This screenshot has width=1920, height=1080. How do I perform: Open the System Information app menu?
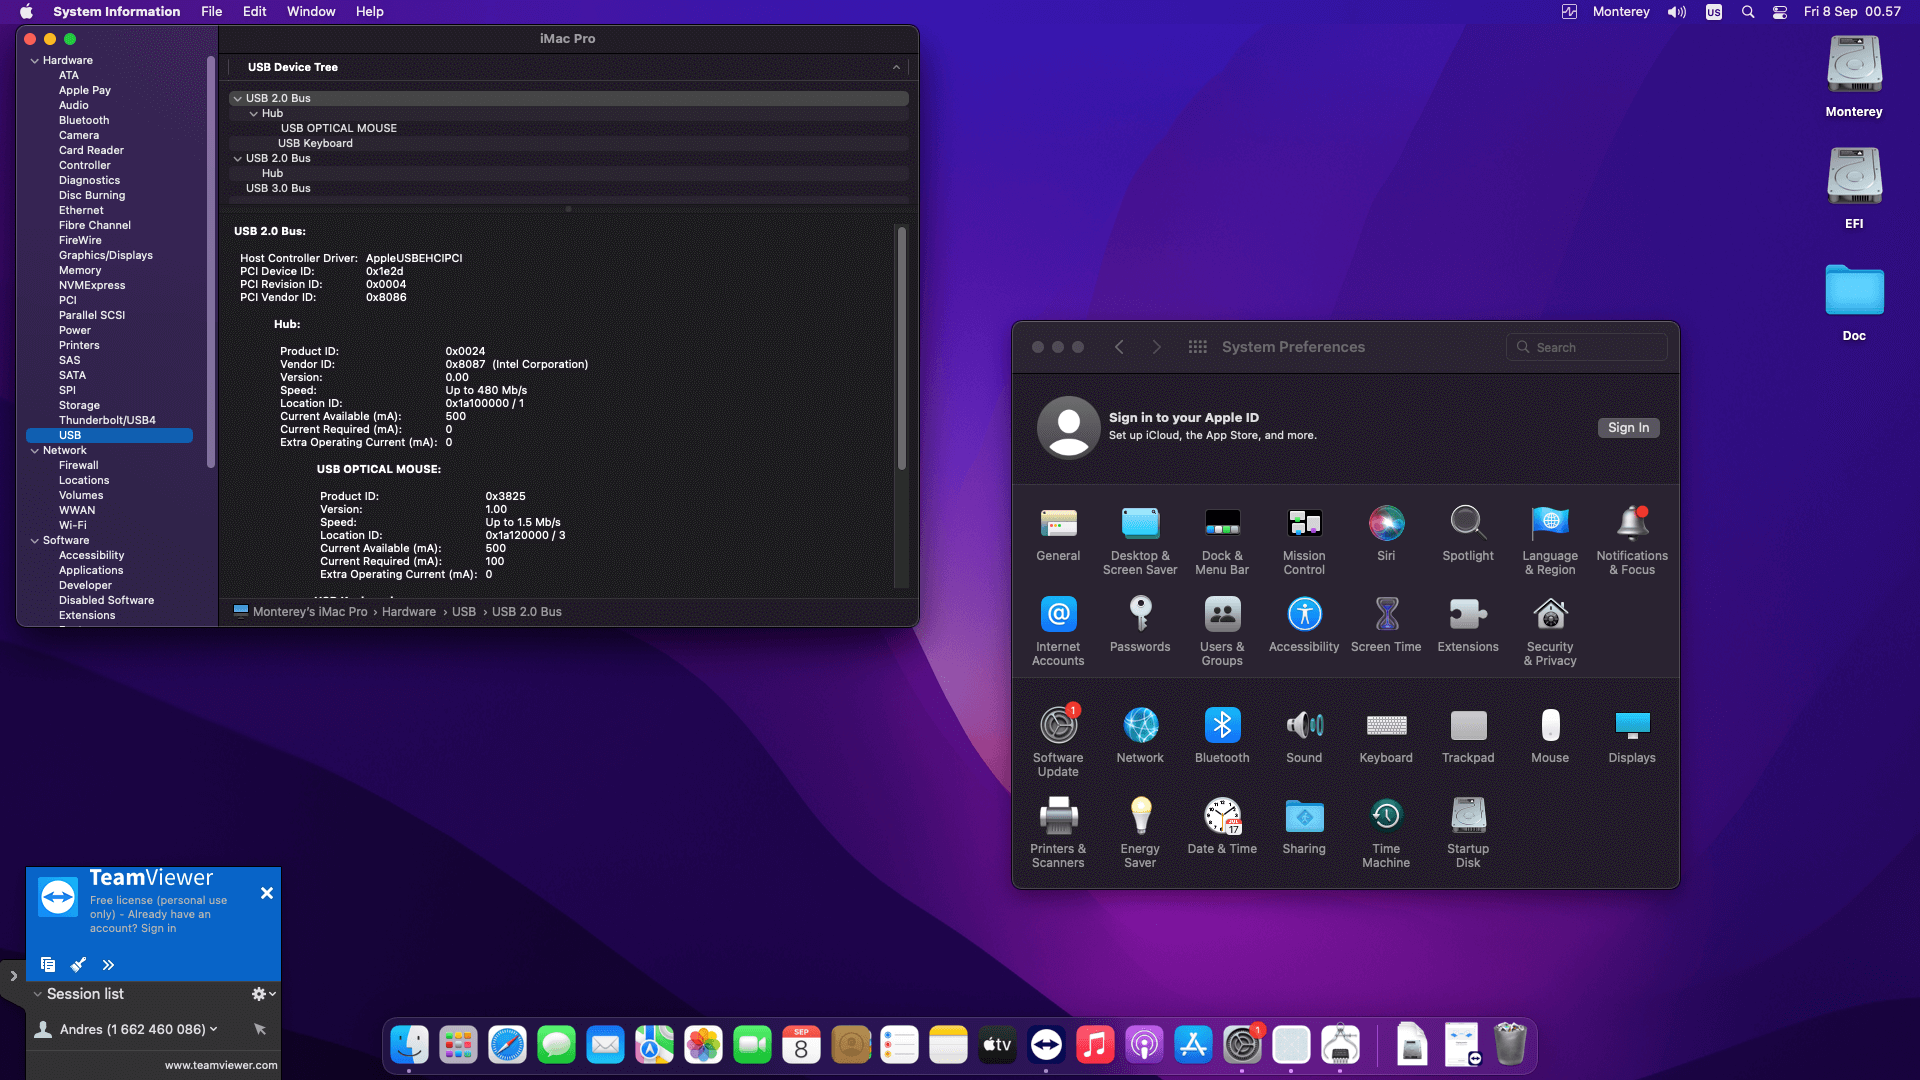point(117,12)
